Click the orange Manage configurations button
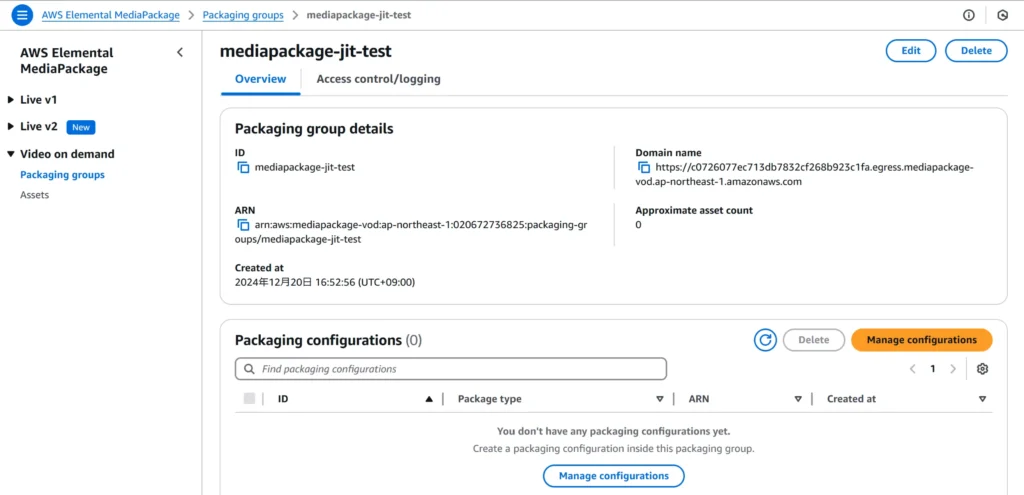Viewport: 1024px width, 495px height. point(921,340)
